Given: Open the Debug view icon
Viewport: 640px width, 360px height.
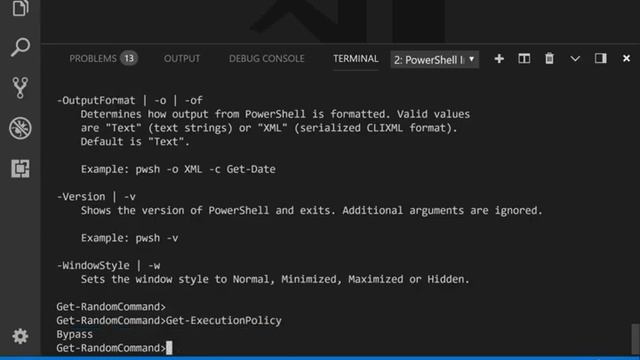Looking at the screenshot, I should [x=20, y=128].
